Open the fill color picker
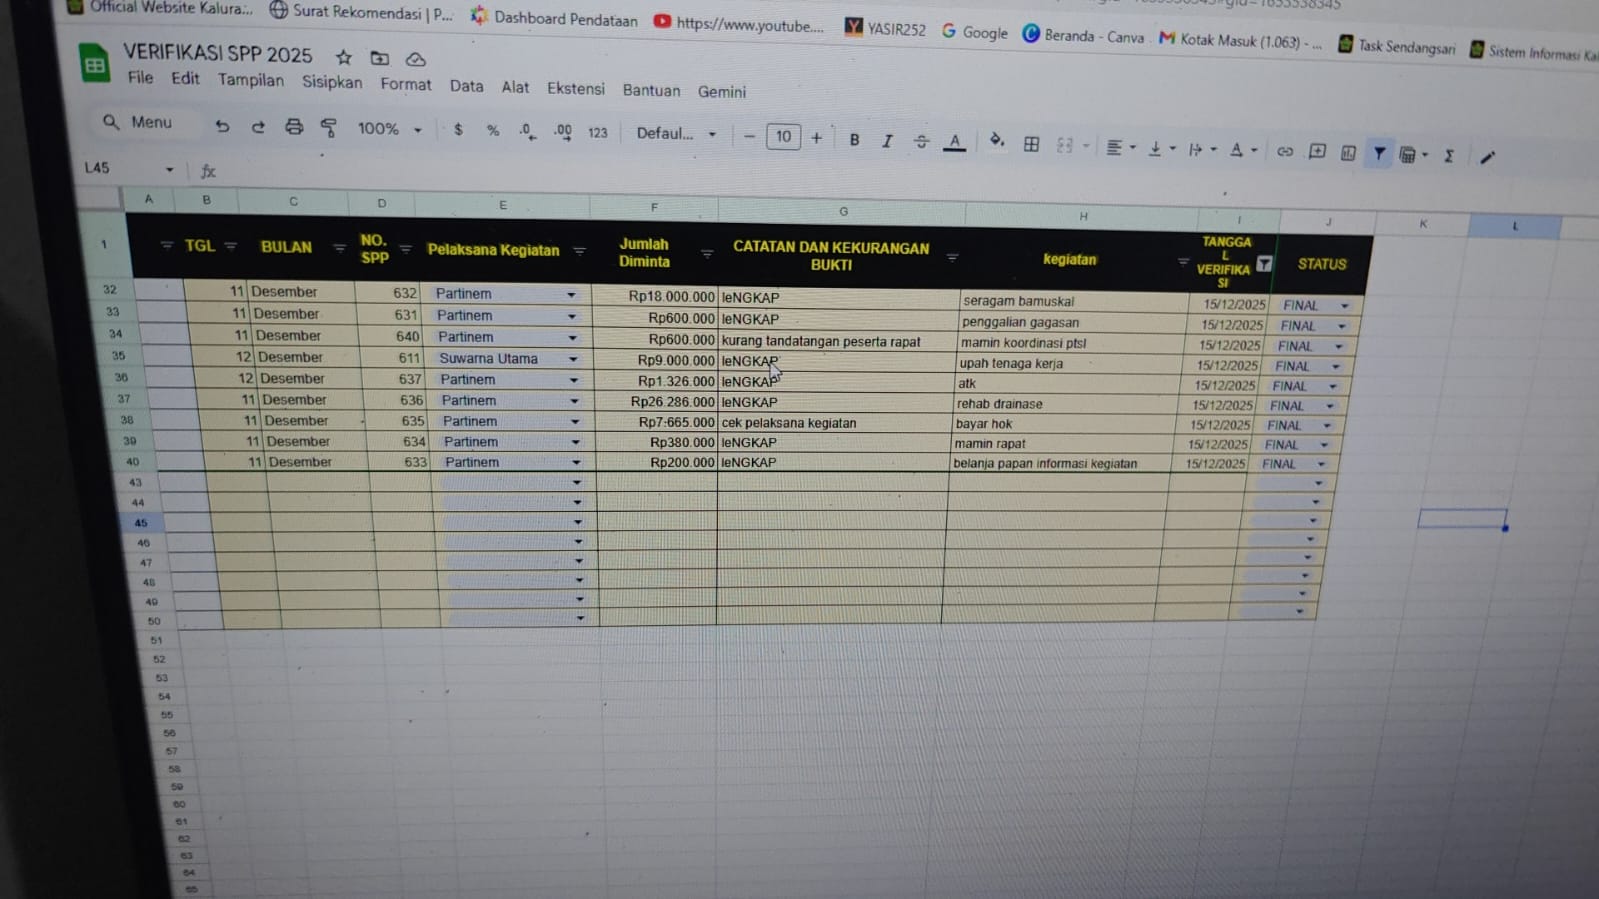 tap(996, 142)
